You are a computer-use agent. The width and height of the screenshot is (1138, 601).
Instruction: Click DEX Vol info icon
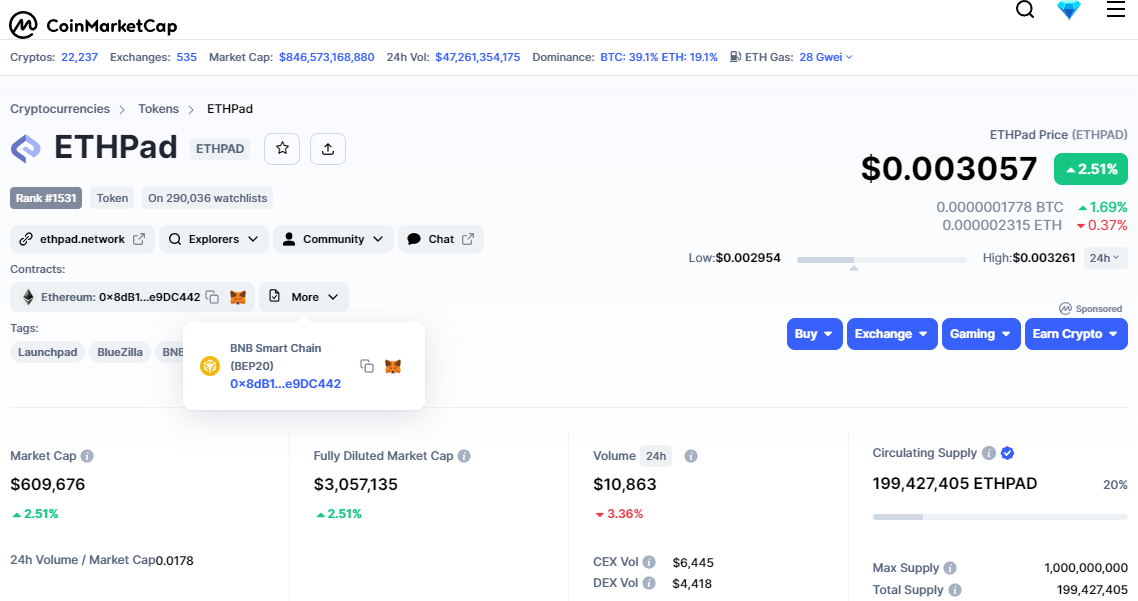point(650,583)
